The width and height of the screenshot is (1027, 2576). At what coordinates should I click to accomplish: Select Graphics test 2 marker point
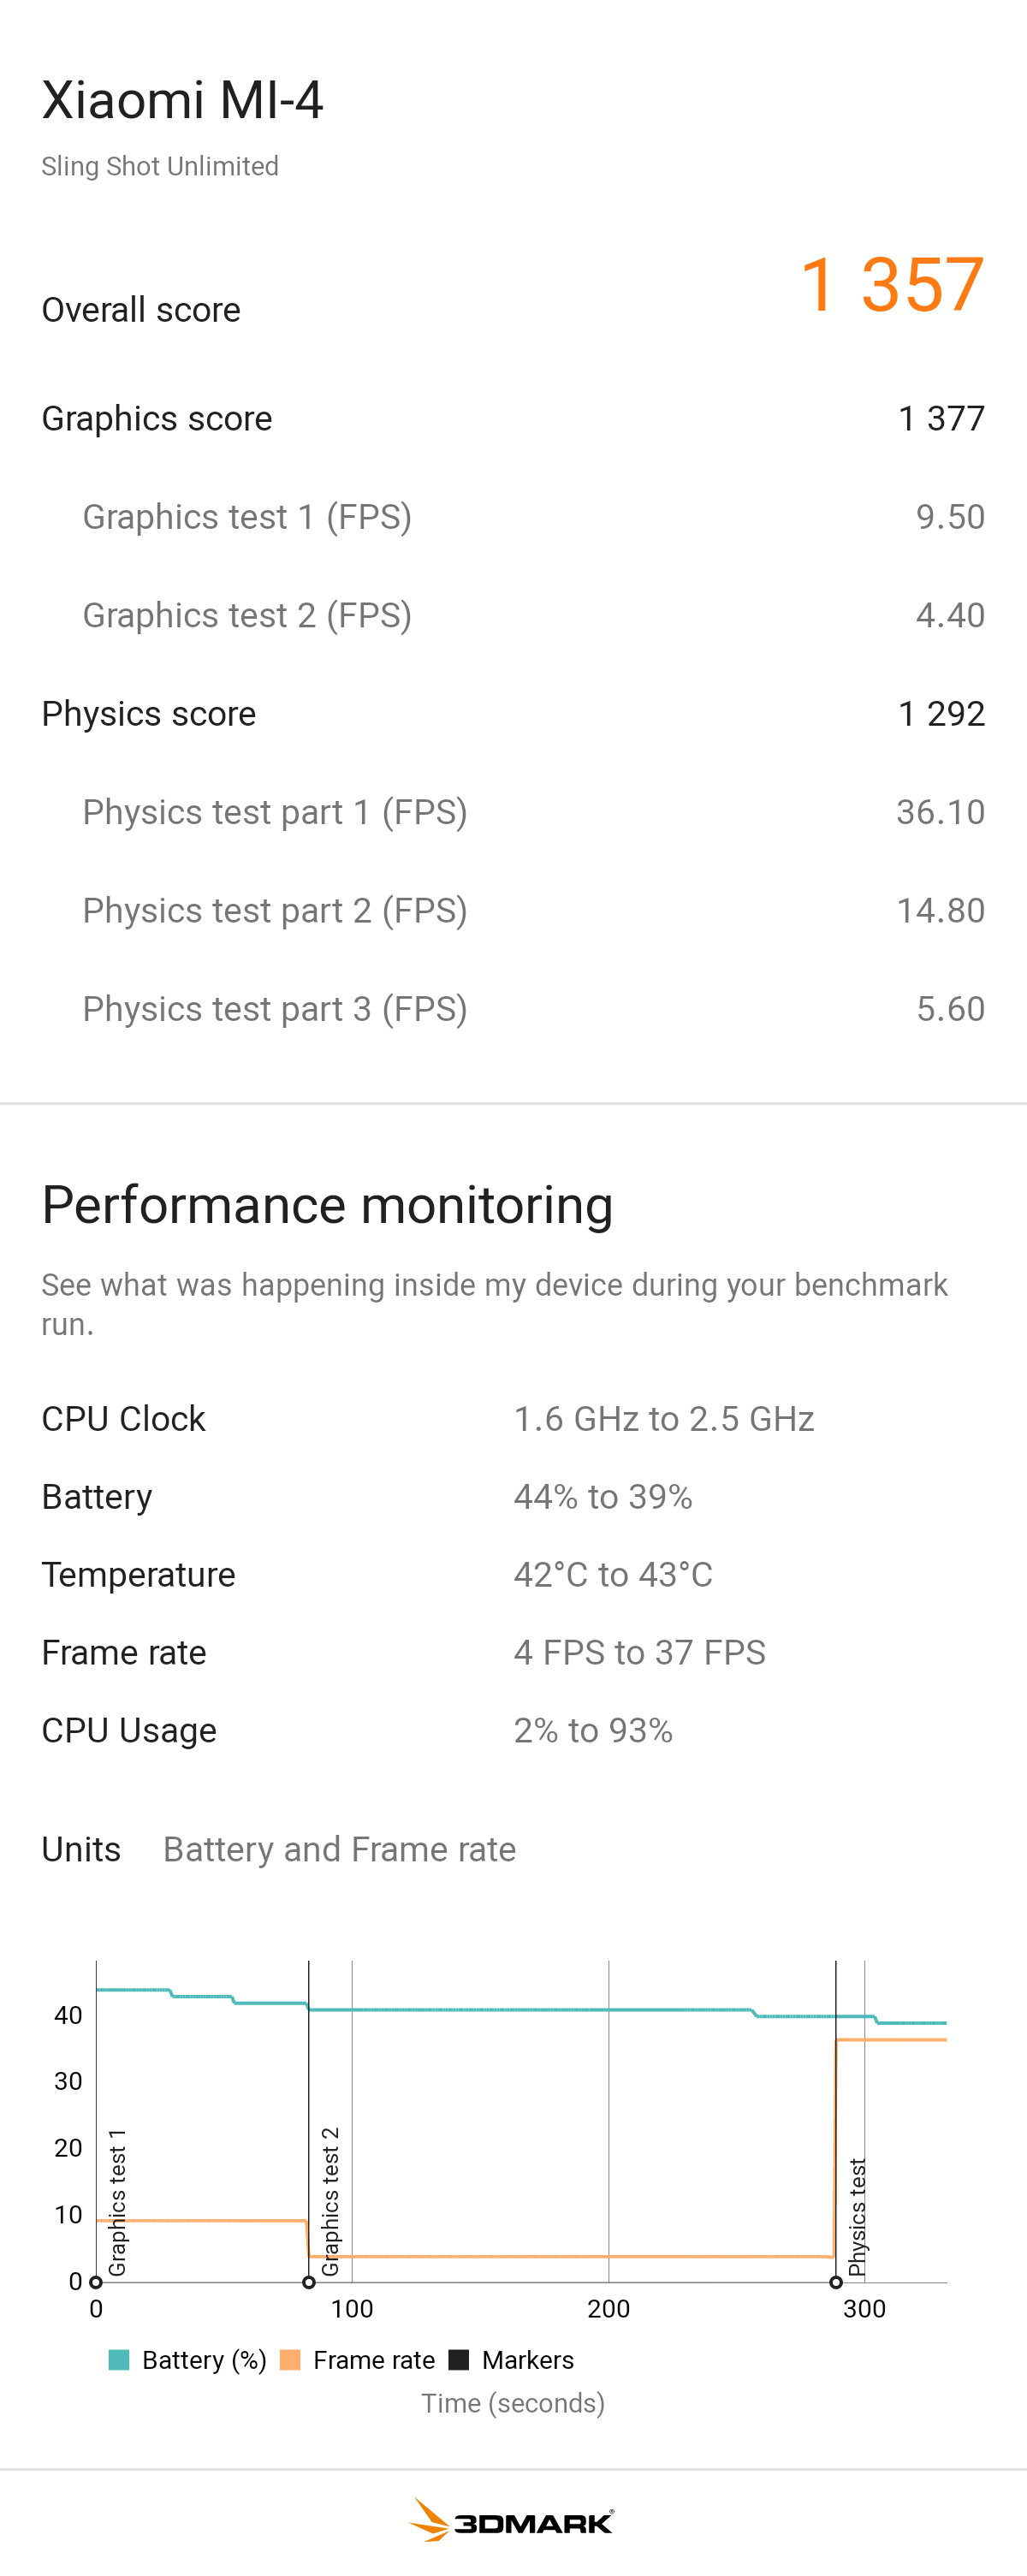(x=309, y=2282)
